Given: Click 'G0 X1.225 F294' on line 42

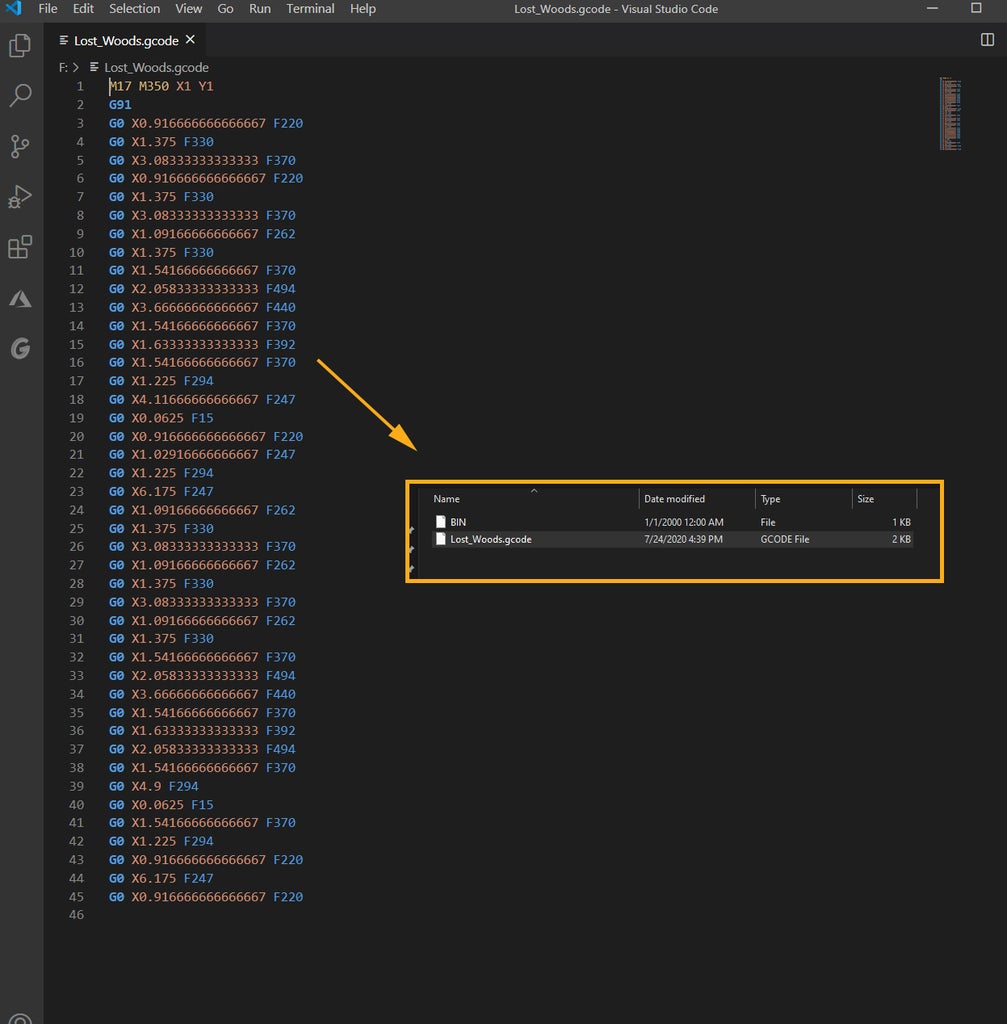Looking at the screenshot, I should pos(161,841).
